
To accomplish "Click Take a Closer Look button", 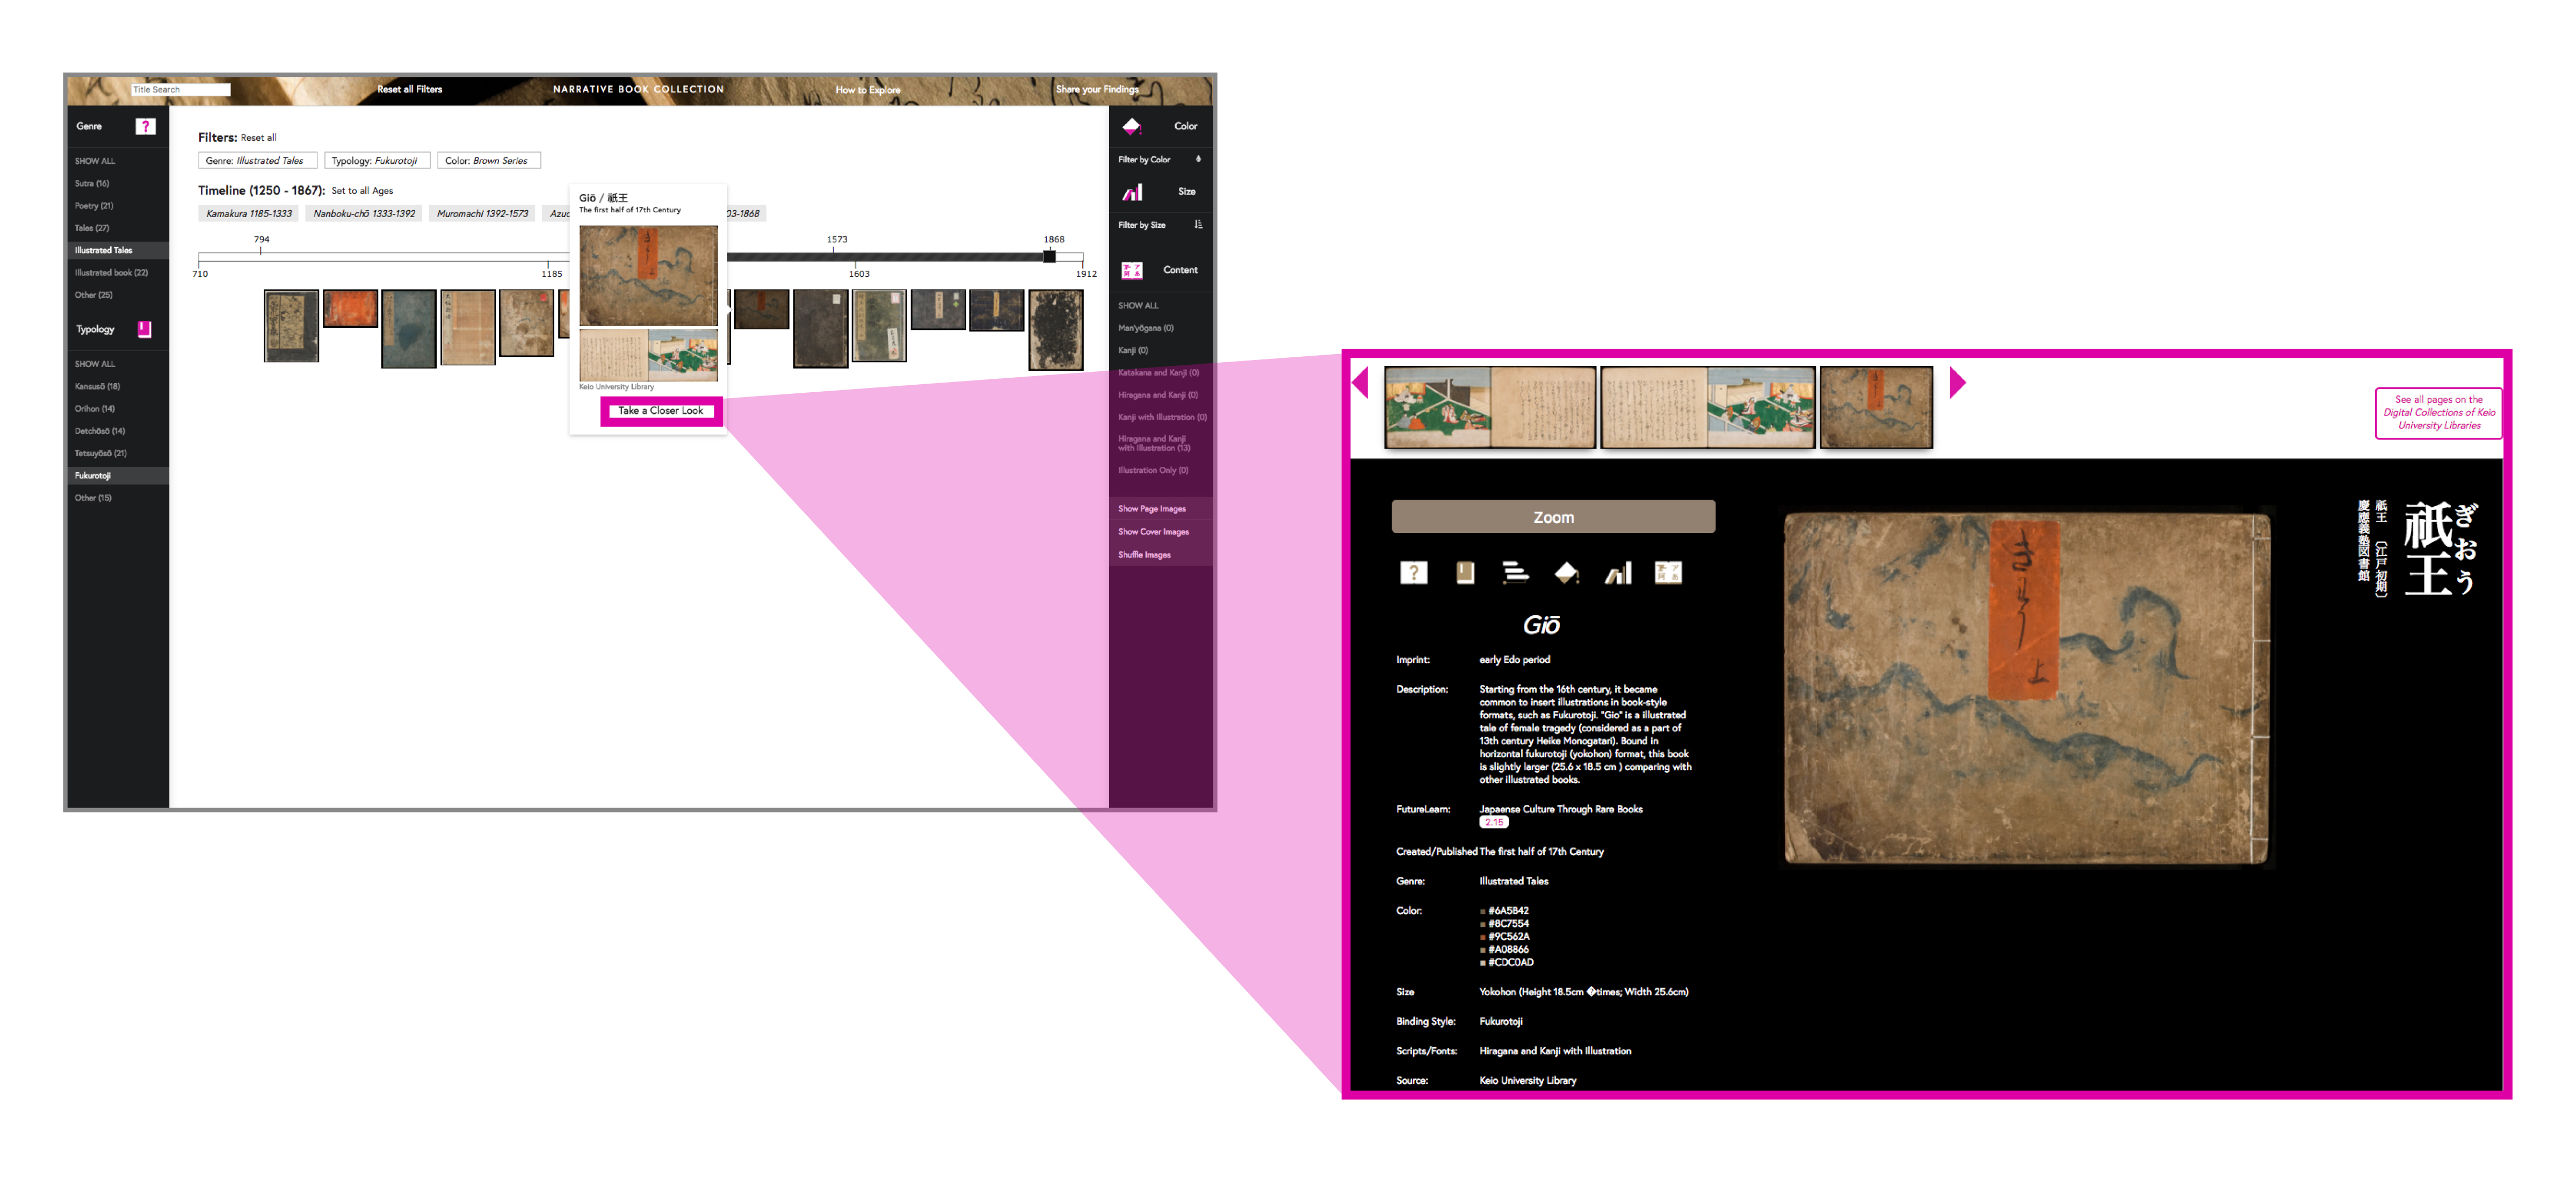I will point(661,411).
